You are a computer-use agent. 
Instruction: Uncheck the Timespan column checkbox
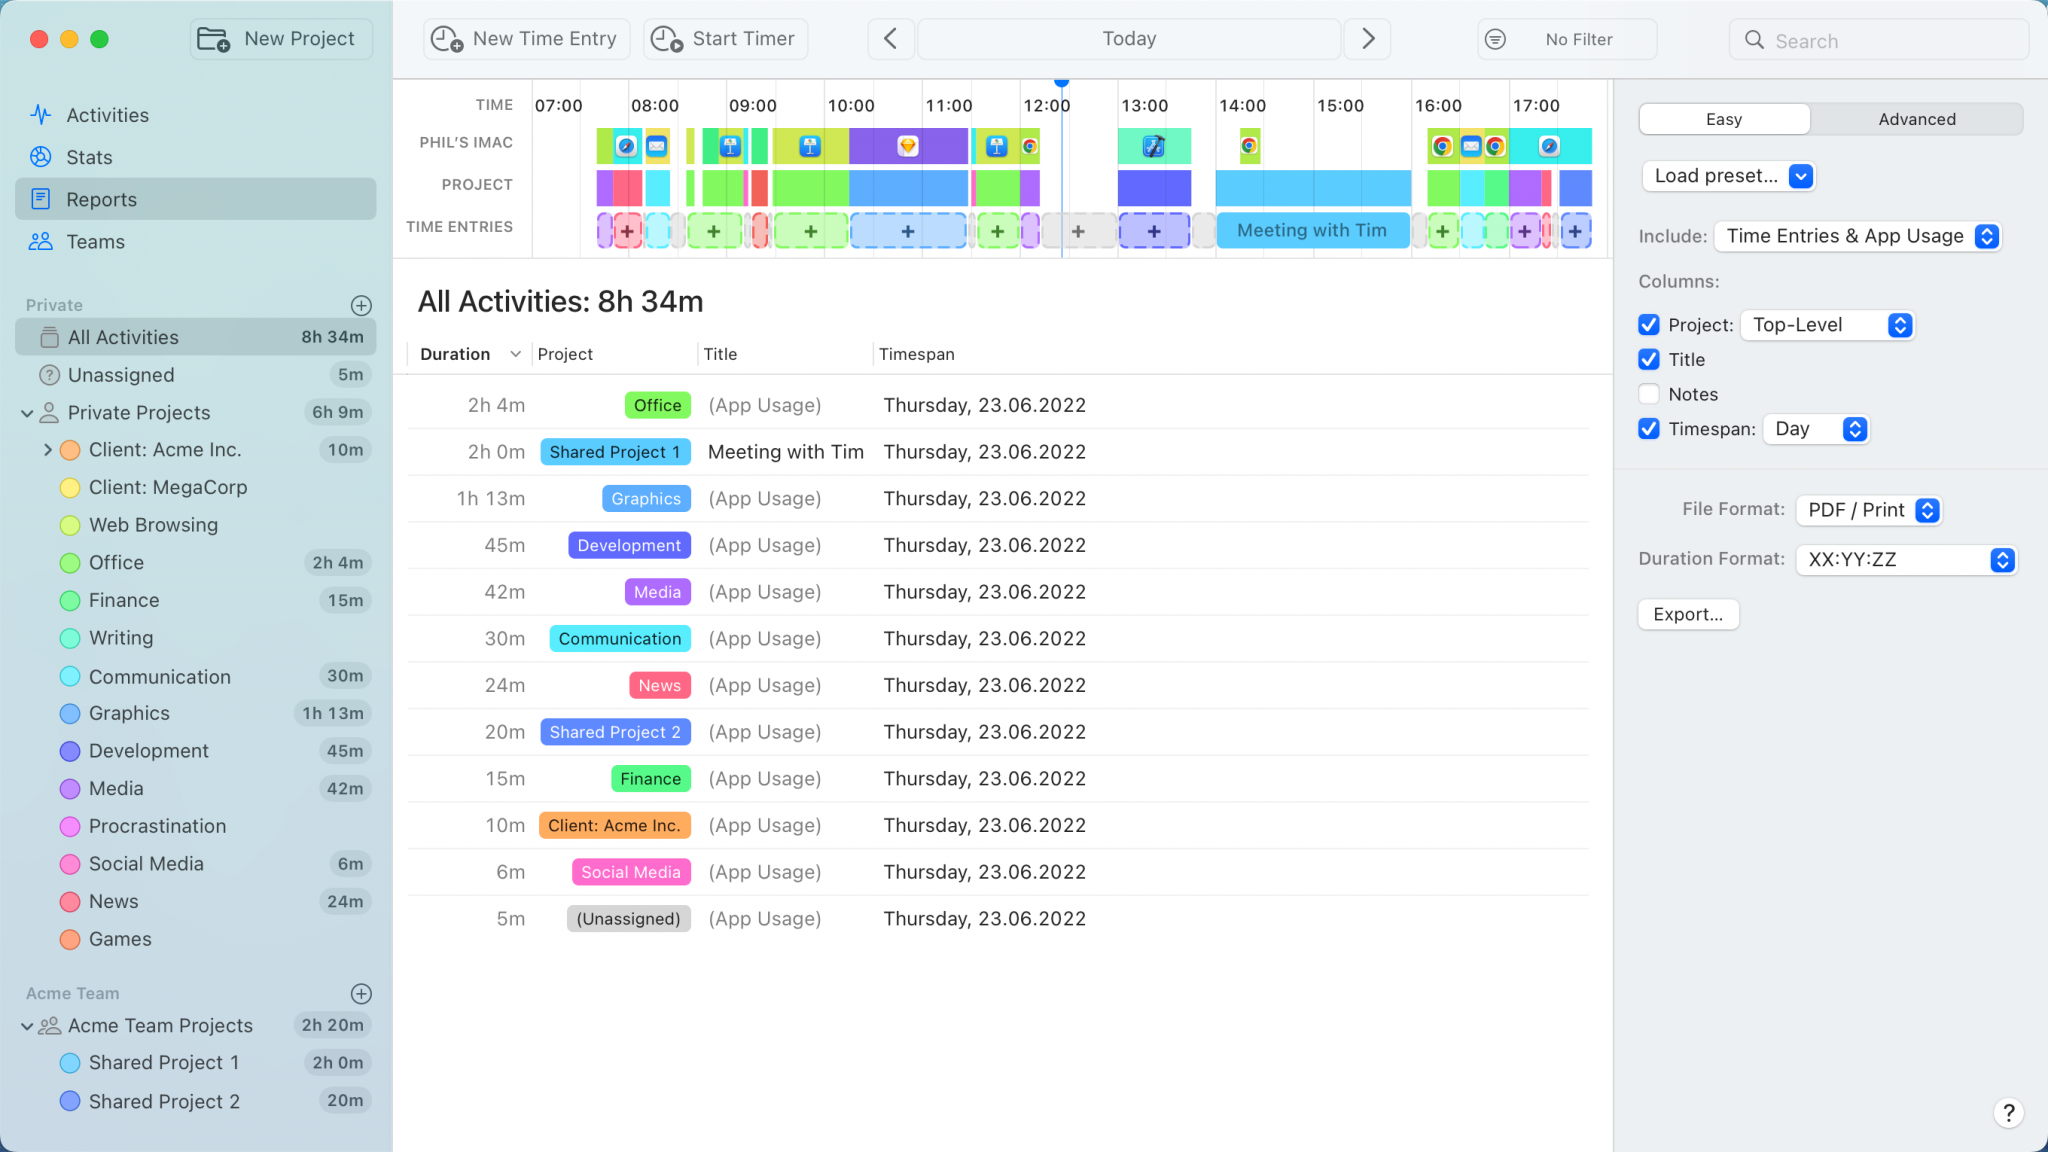1648,429
